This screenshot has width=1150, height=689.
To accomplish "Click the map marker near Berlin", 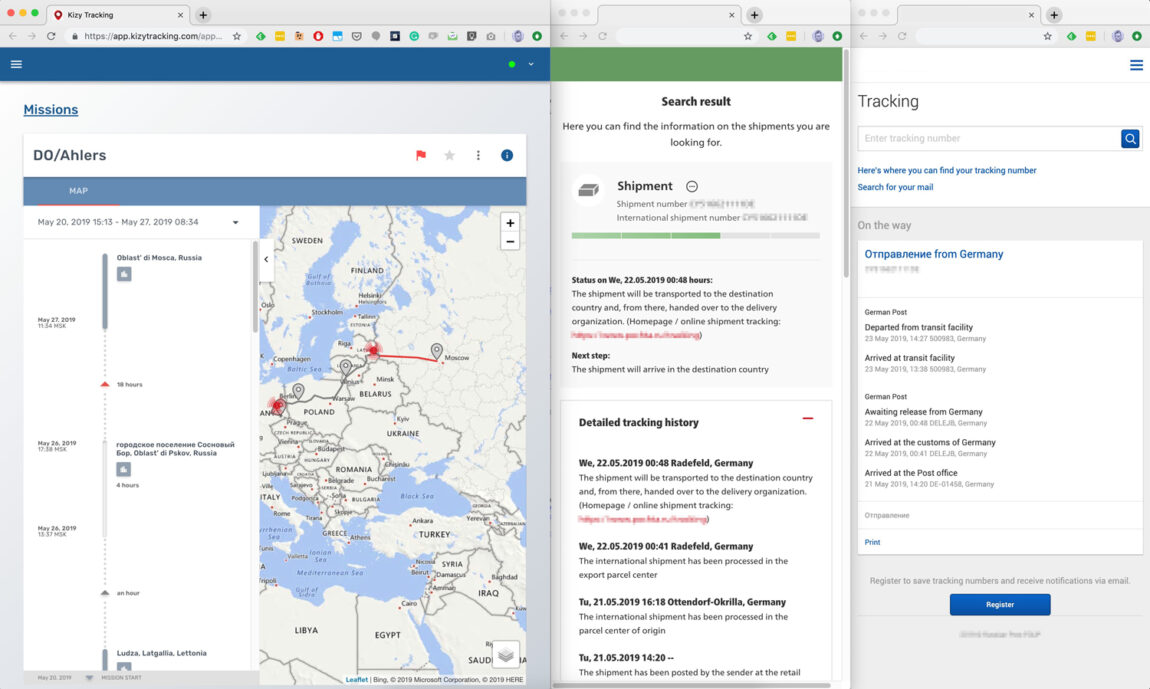I will (298, 391).
